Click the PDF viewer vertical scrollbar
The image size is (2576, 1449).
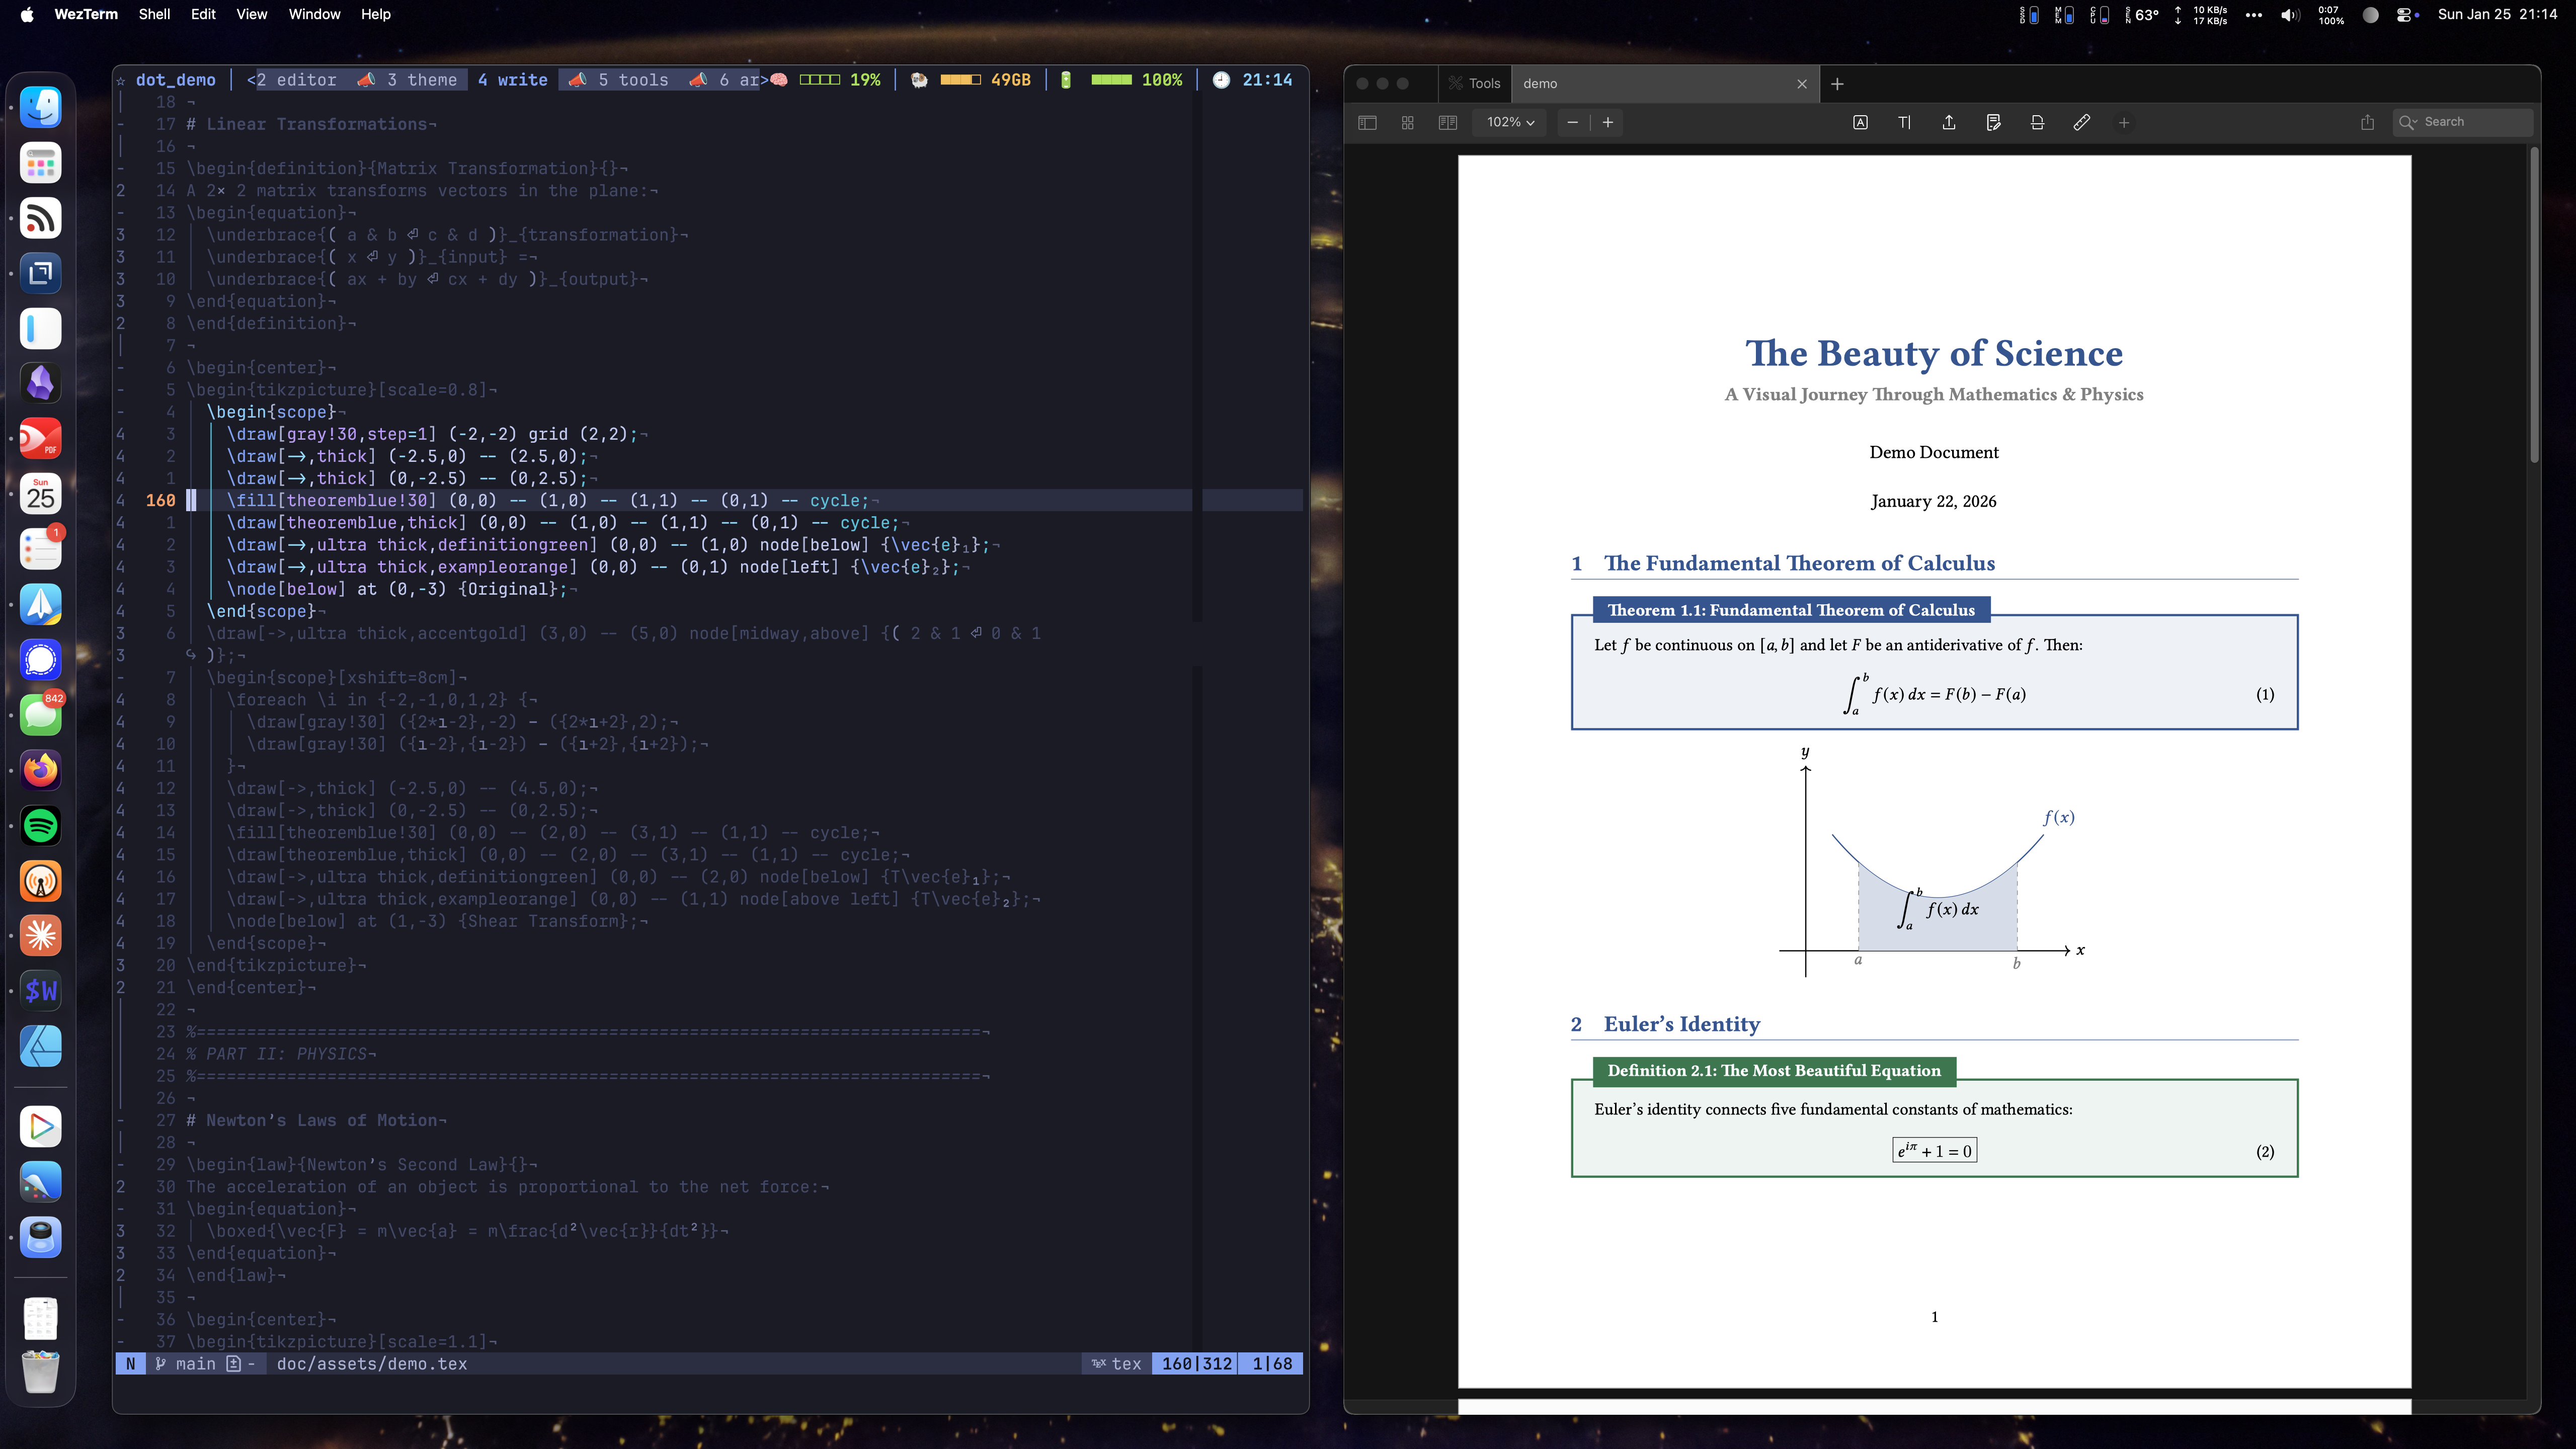[x=2534, y=305]
